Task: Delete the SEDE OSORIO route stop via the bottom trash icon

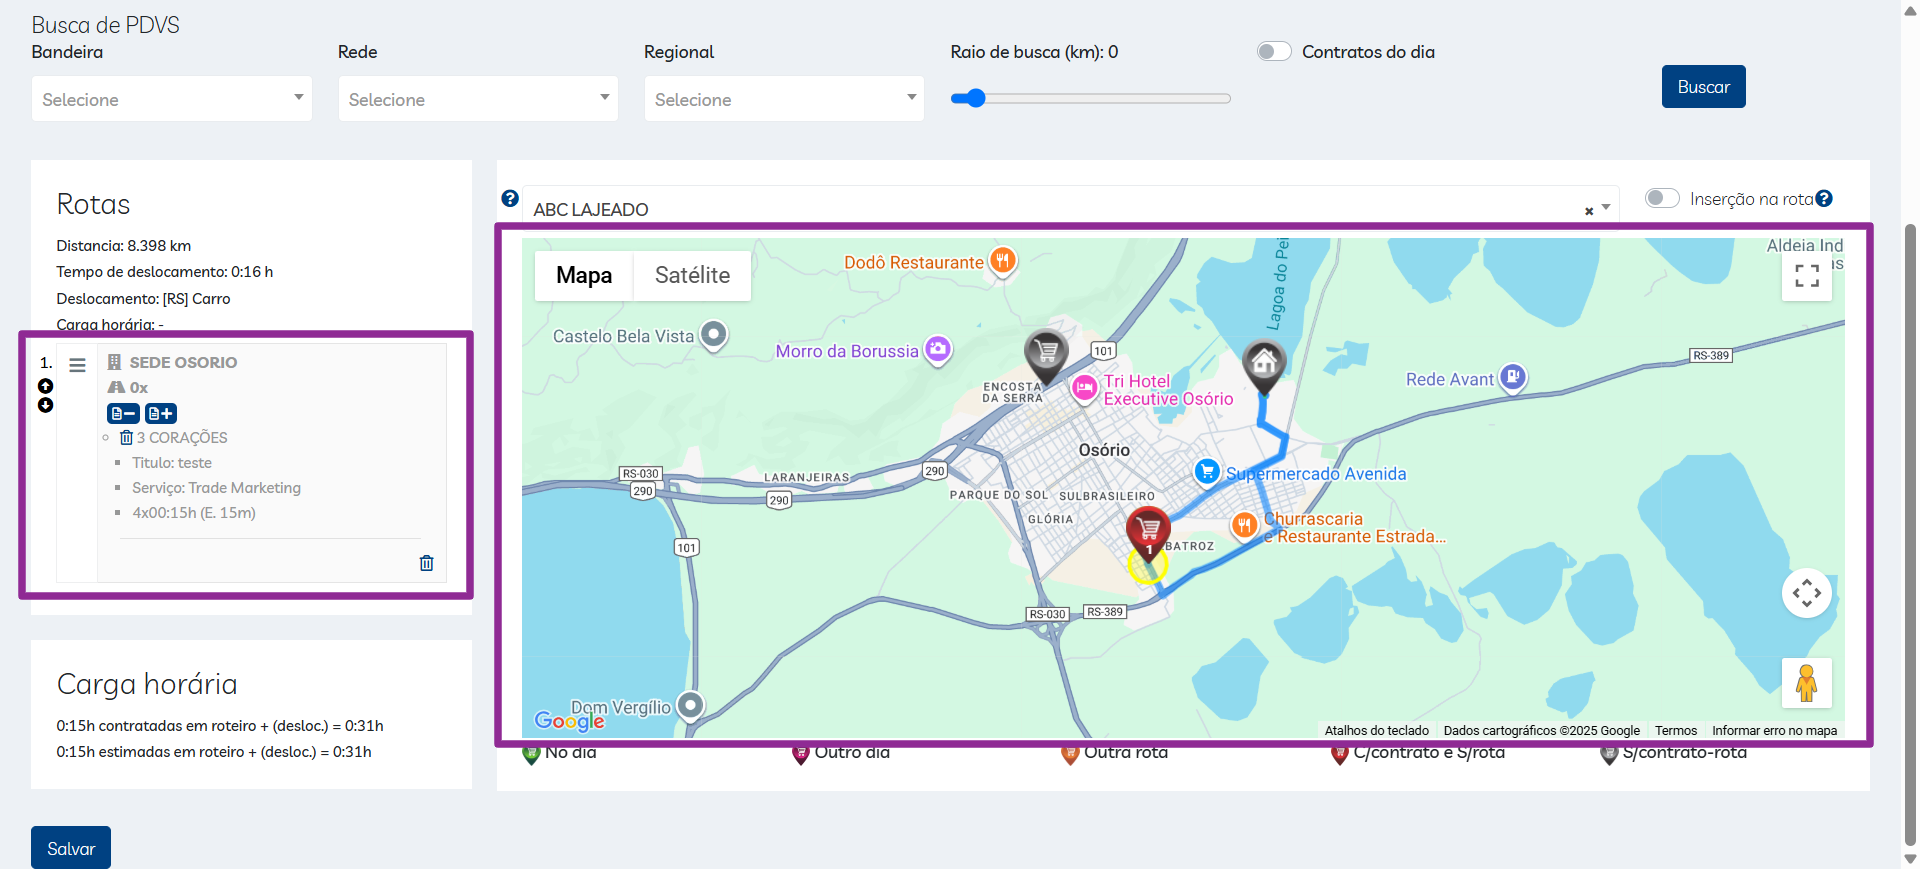Action: [426, 563]
